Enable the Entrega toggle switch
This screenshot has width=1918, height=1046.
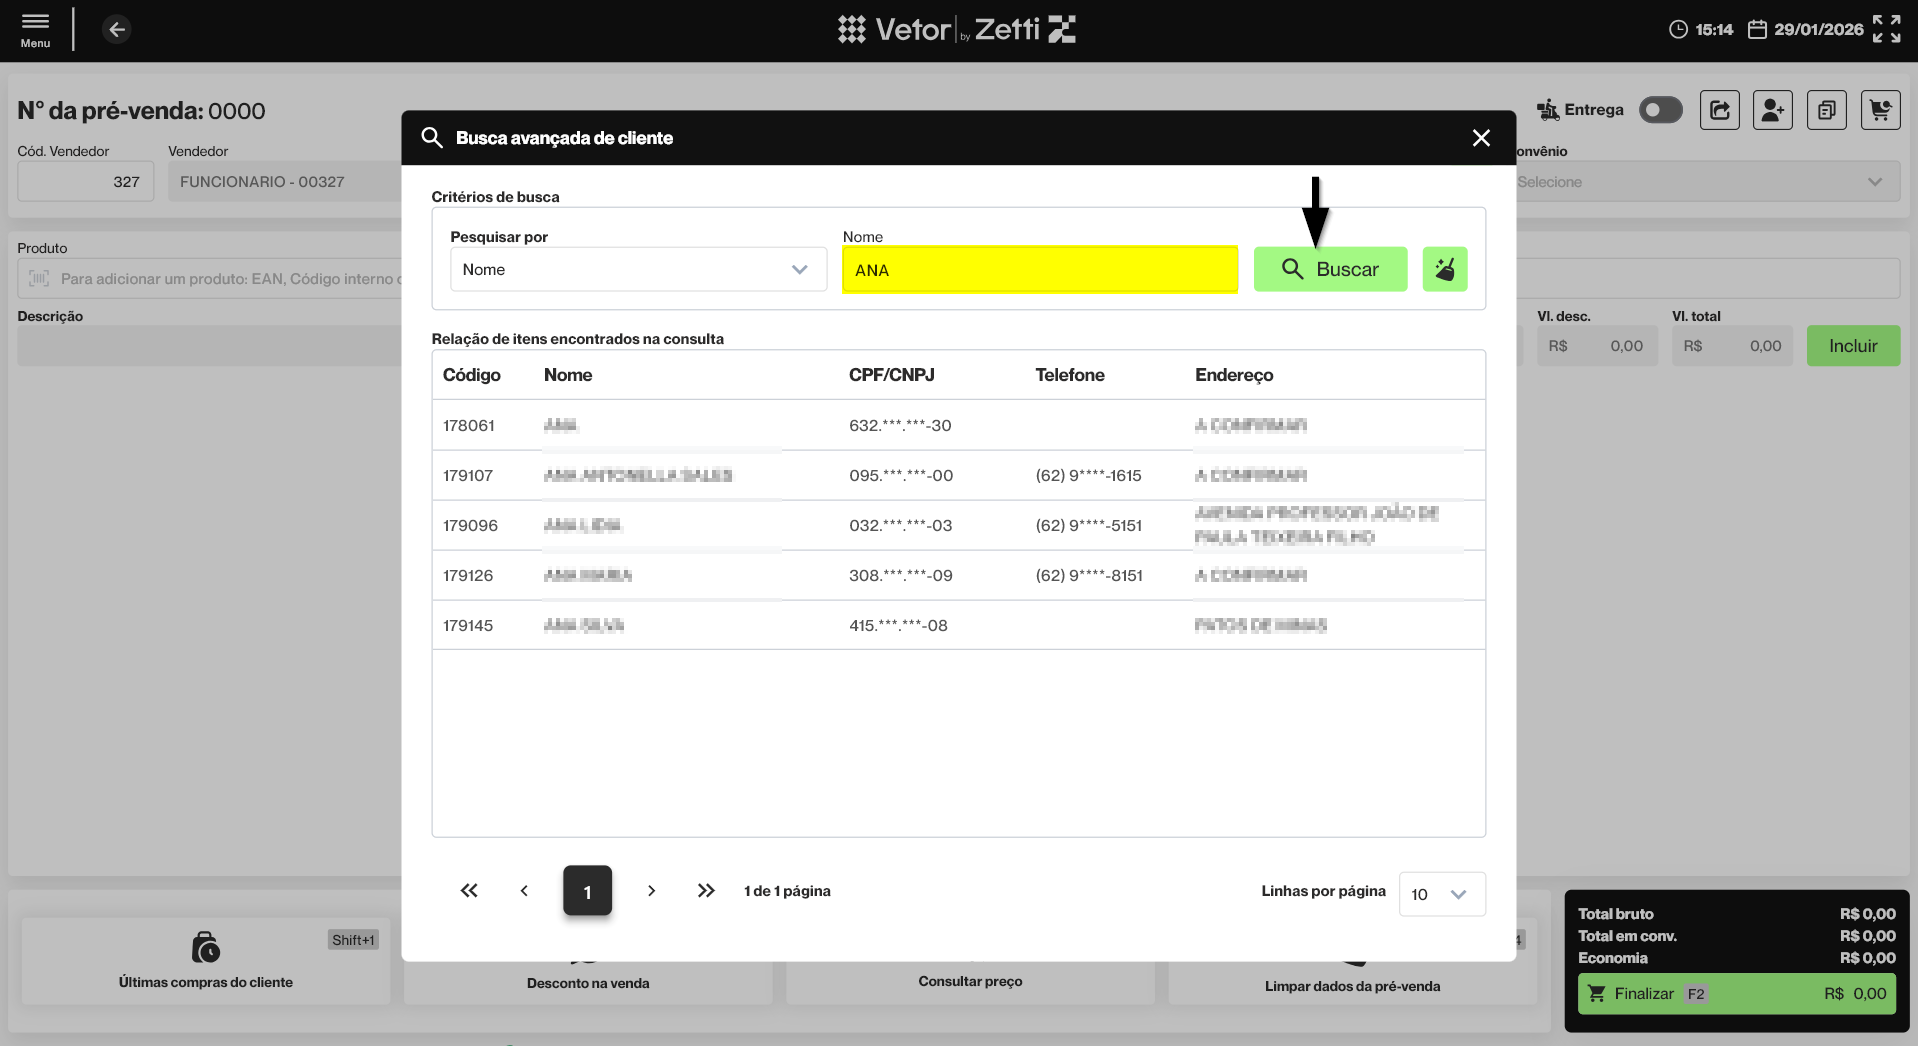(x=1660, y=110)
